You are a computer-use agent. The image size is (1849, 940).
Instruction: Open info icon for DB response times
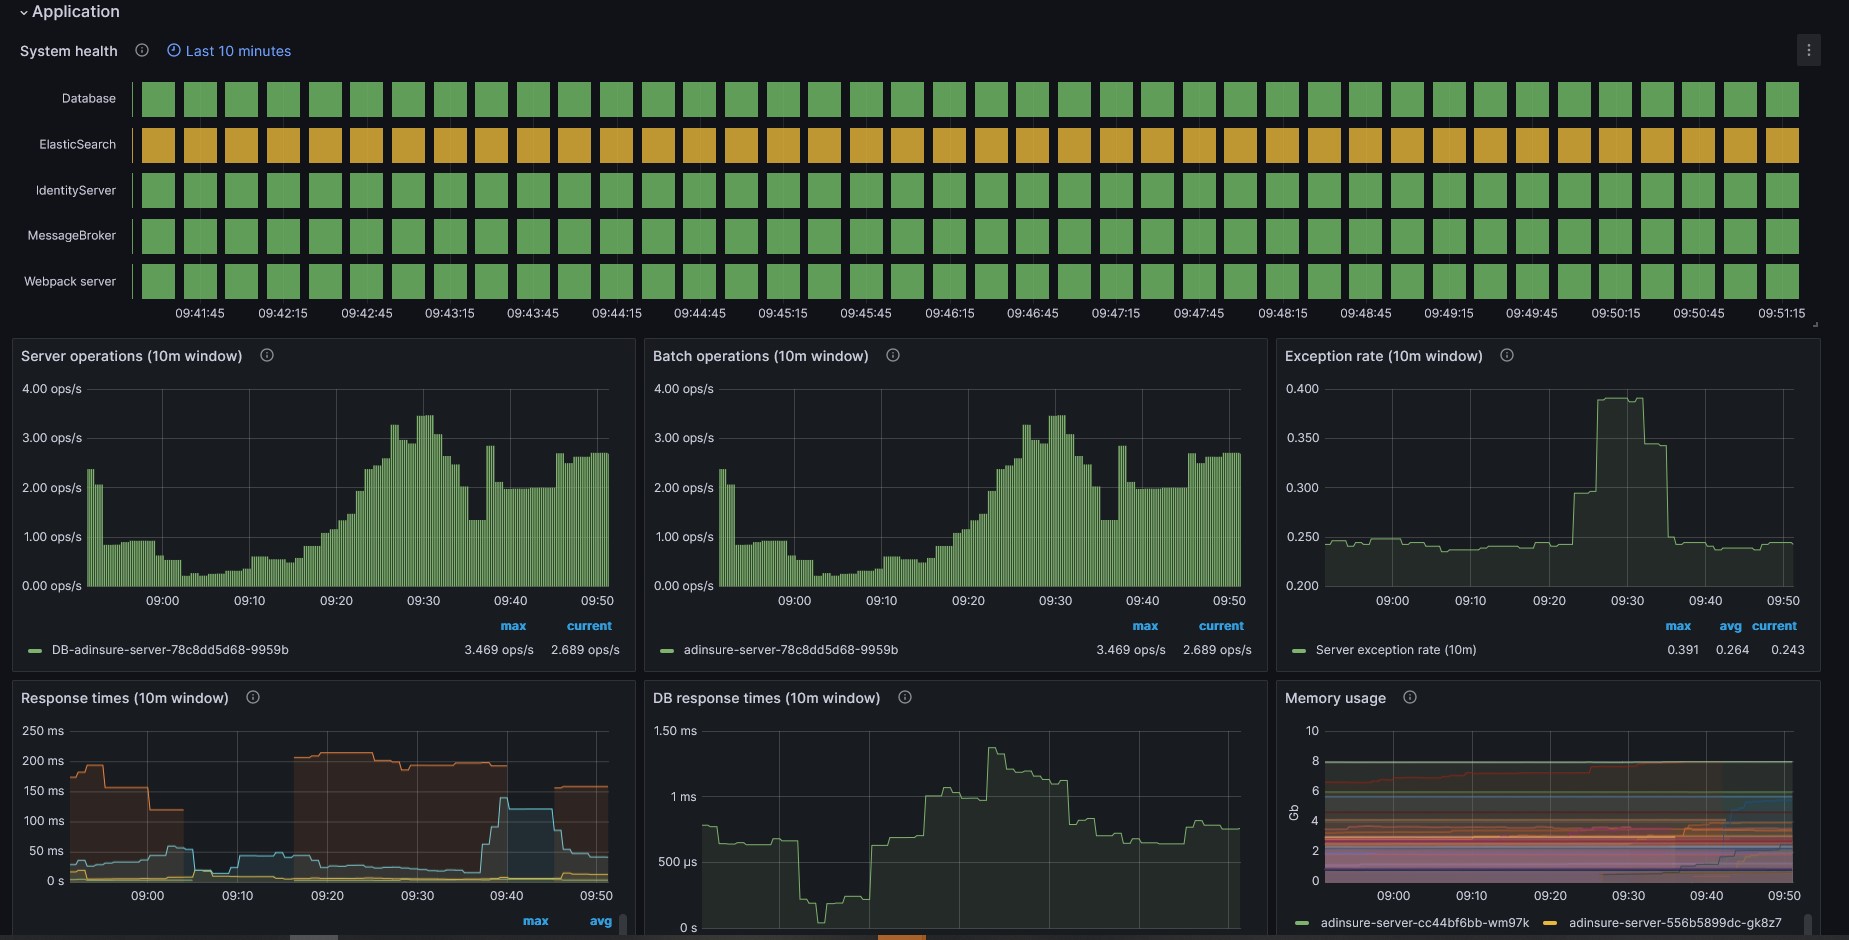pyautogui.click(x=905, y=697)
